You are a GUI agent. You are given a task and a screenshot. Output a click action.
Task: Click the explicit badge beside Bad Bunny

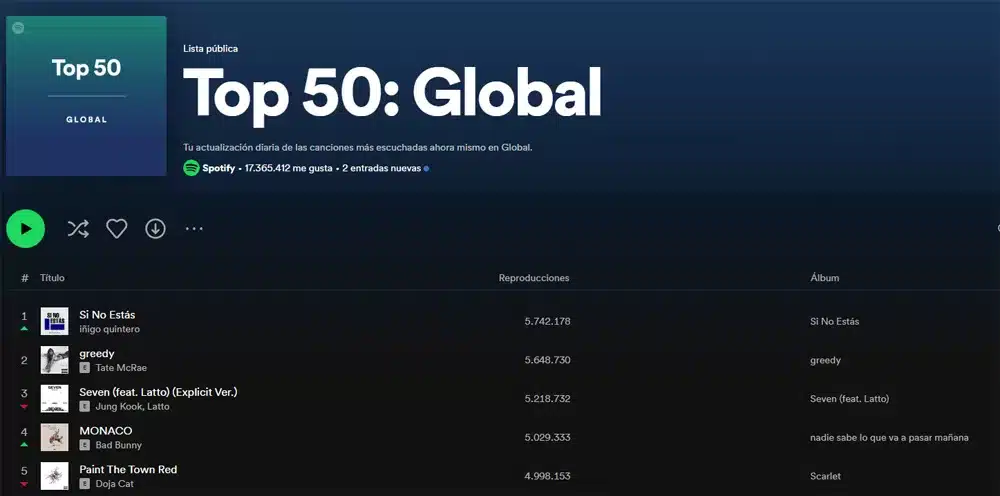coord(85,445)
